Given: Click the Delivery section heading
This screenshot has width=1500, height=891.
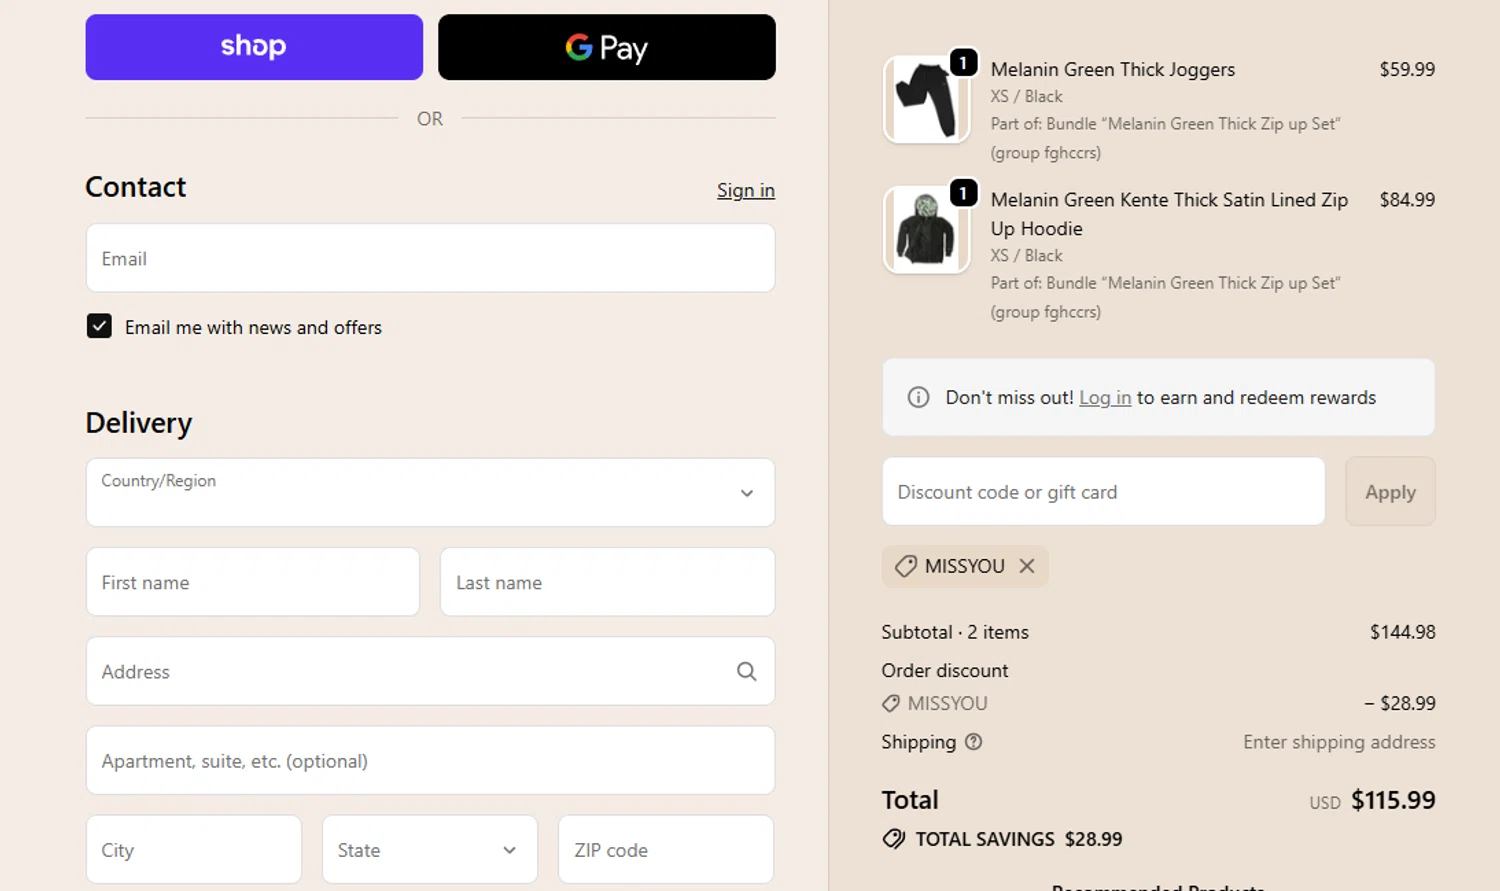Looking at the screenshot, I should click(x=139, y=423).
